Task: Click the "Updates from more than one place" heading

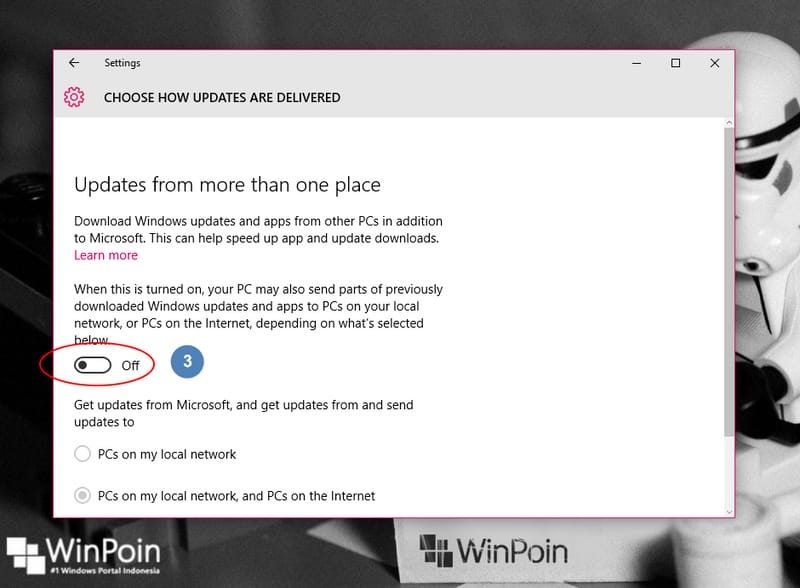Action: click(227, 185)
